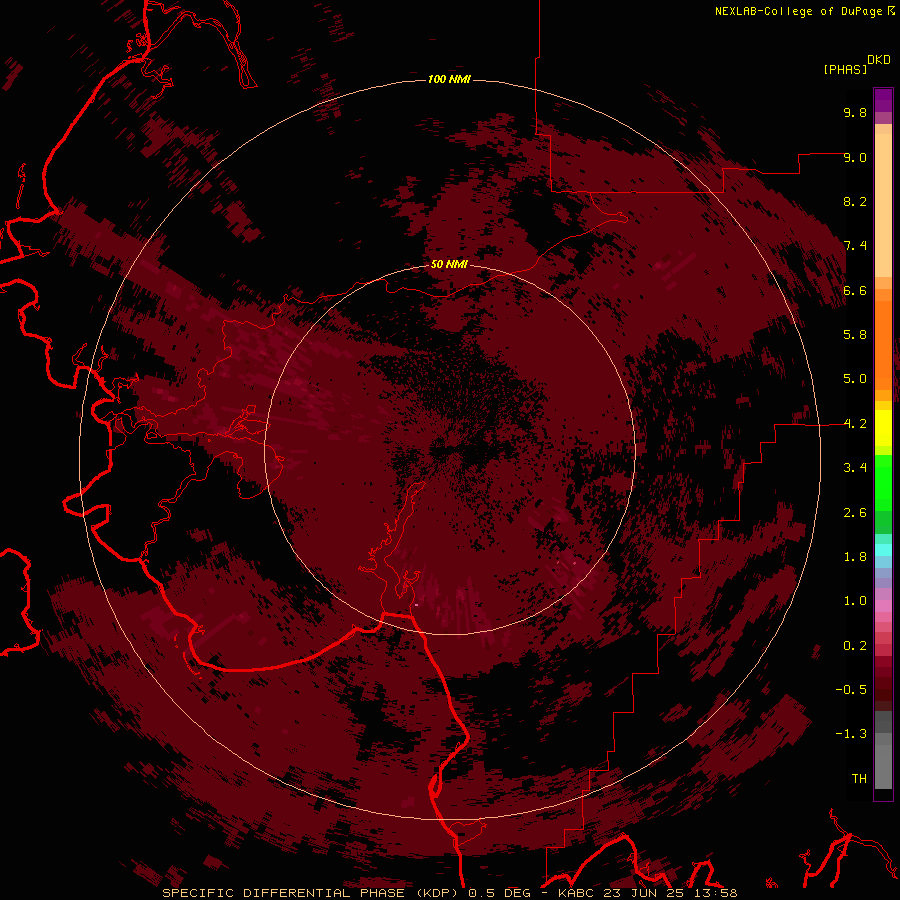Click the 7.4 value on the color scale
This screenshot has height=900, width=900.
click(x=855, y=246)
